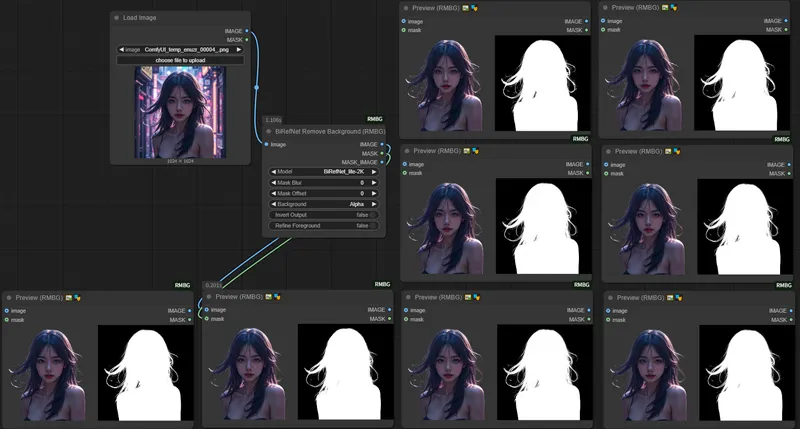
Task: Open the Background dropdown set to Alpha
Action: (x=324, y=204)
